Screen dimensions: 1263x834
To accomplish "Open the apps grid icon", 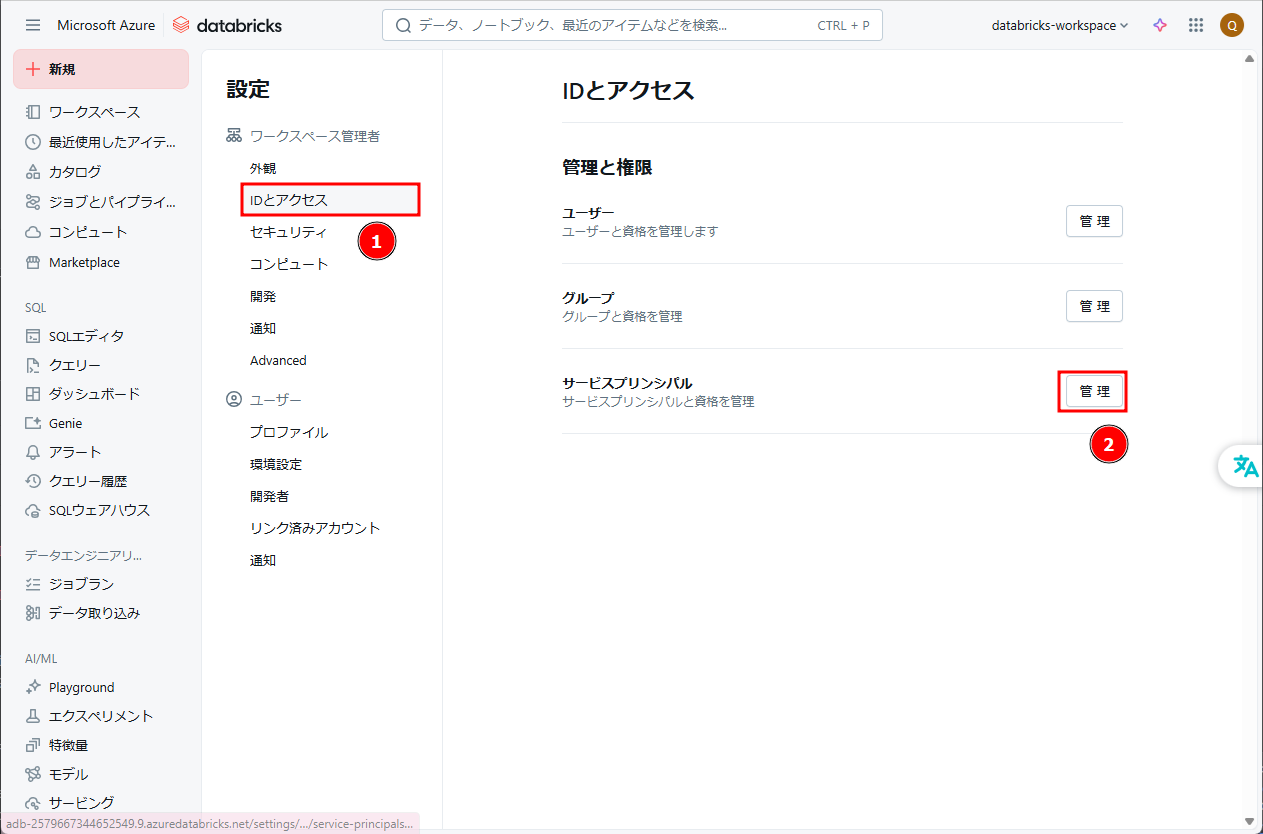I will (x=1195, y=25).
